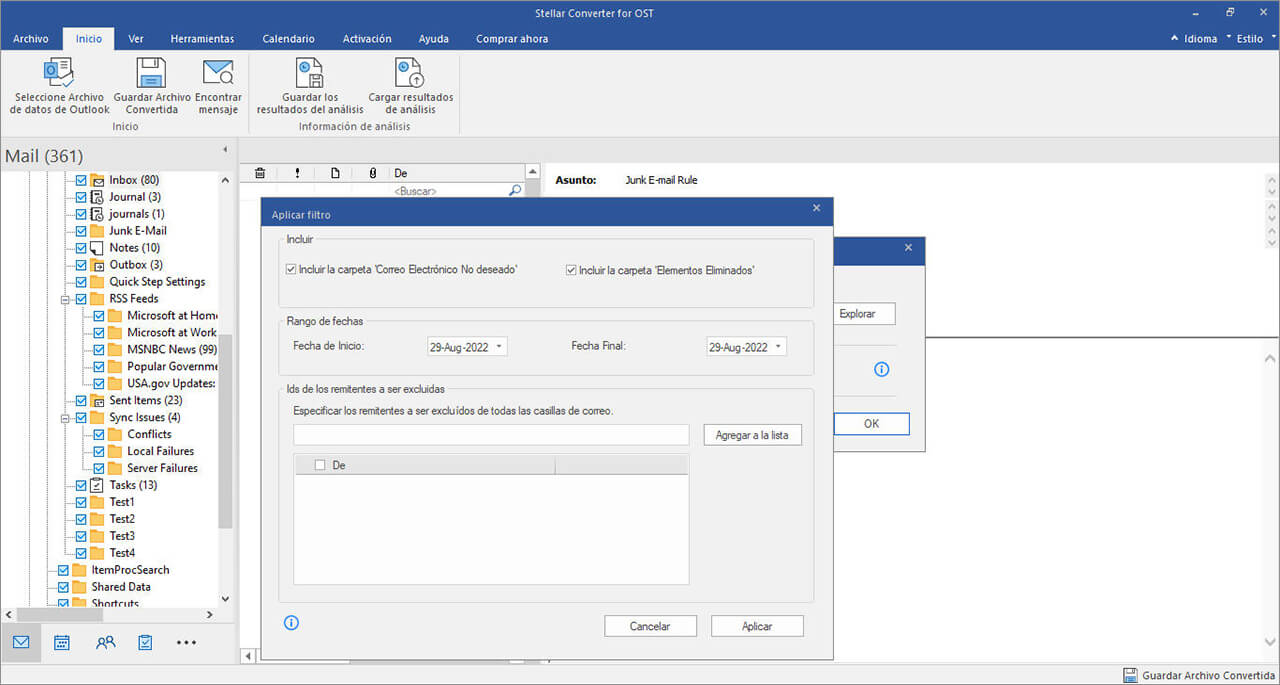The image size is (1280, 685).
Task: Click the trash column header icon
Action: [260, 173]
